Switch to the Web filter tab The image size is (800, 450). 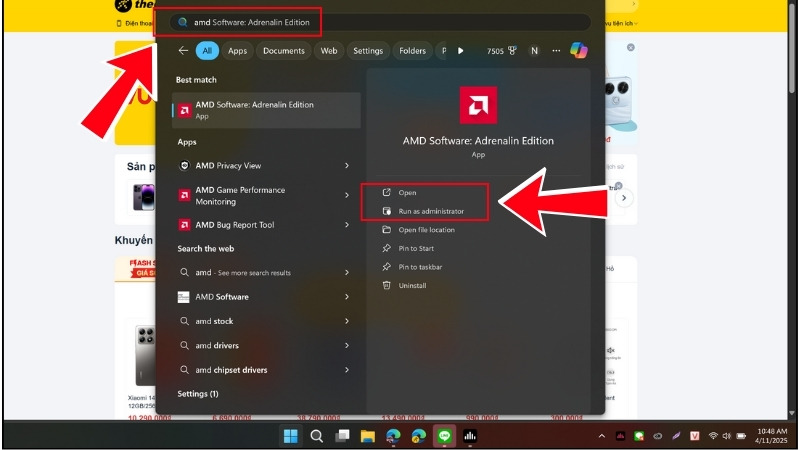[x=329, y=51]
